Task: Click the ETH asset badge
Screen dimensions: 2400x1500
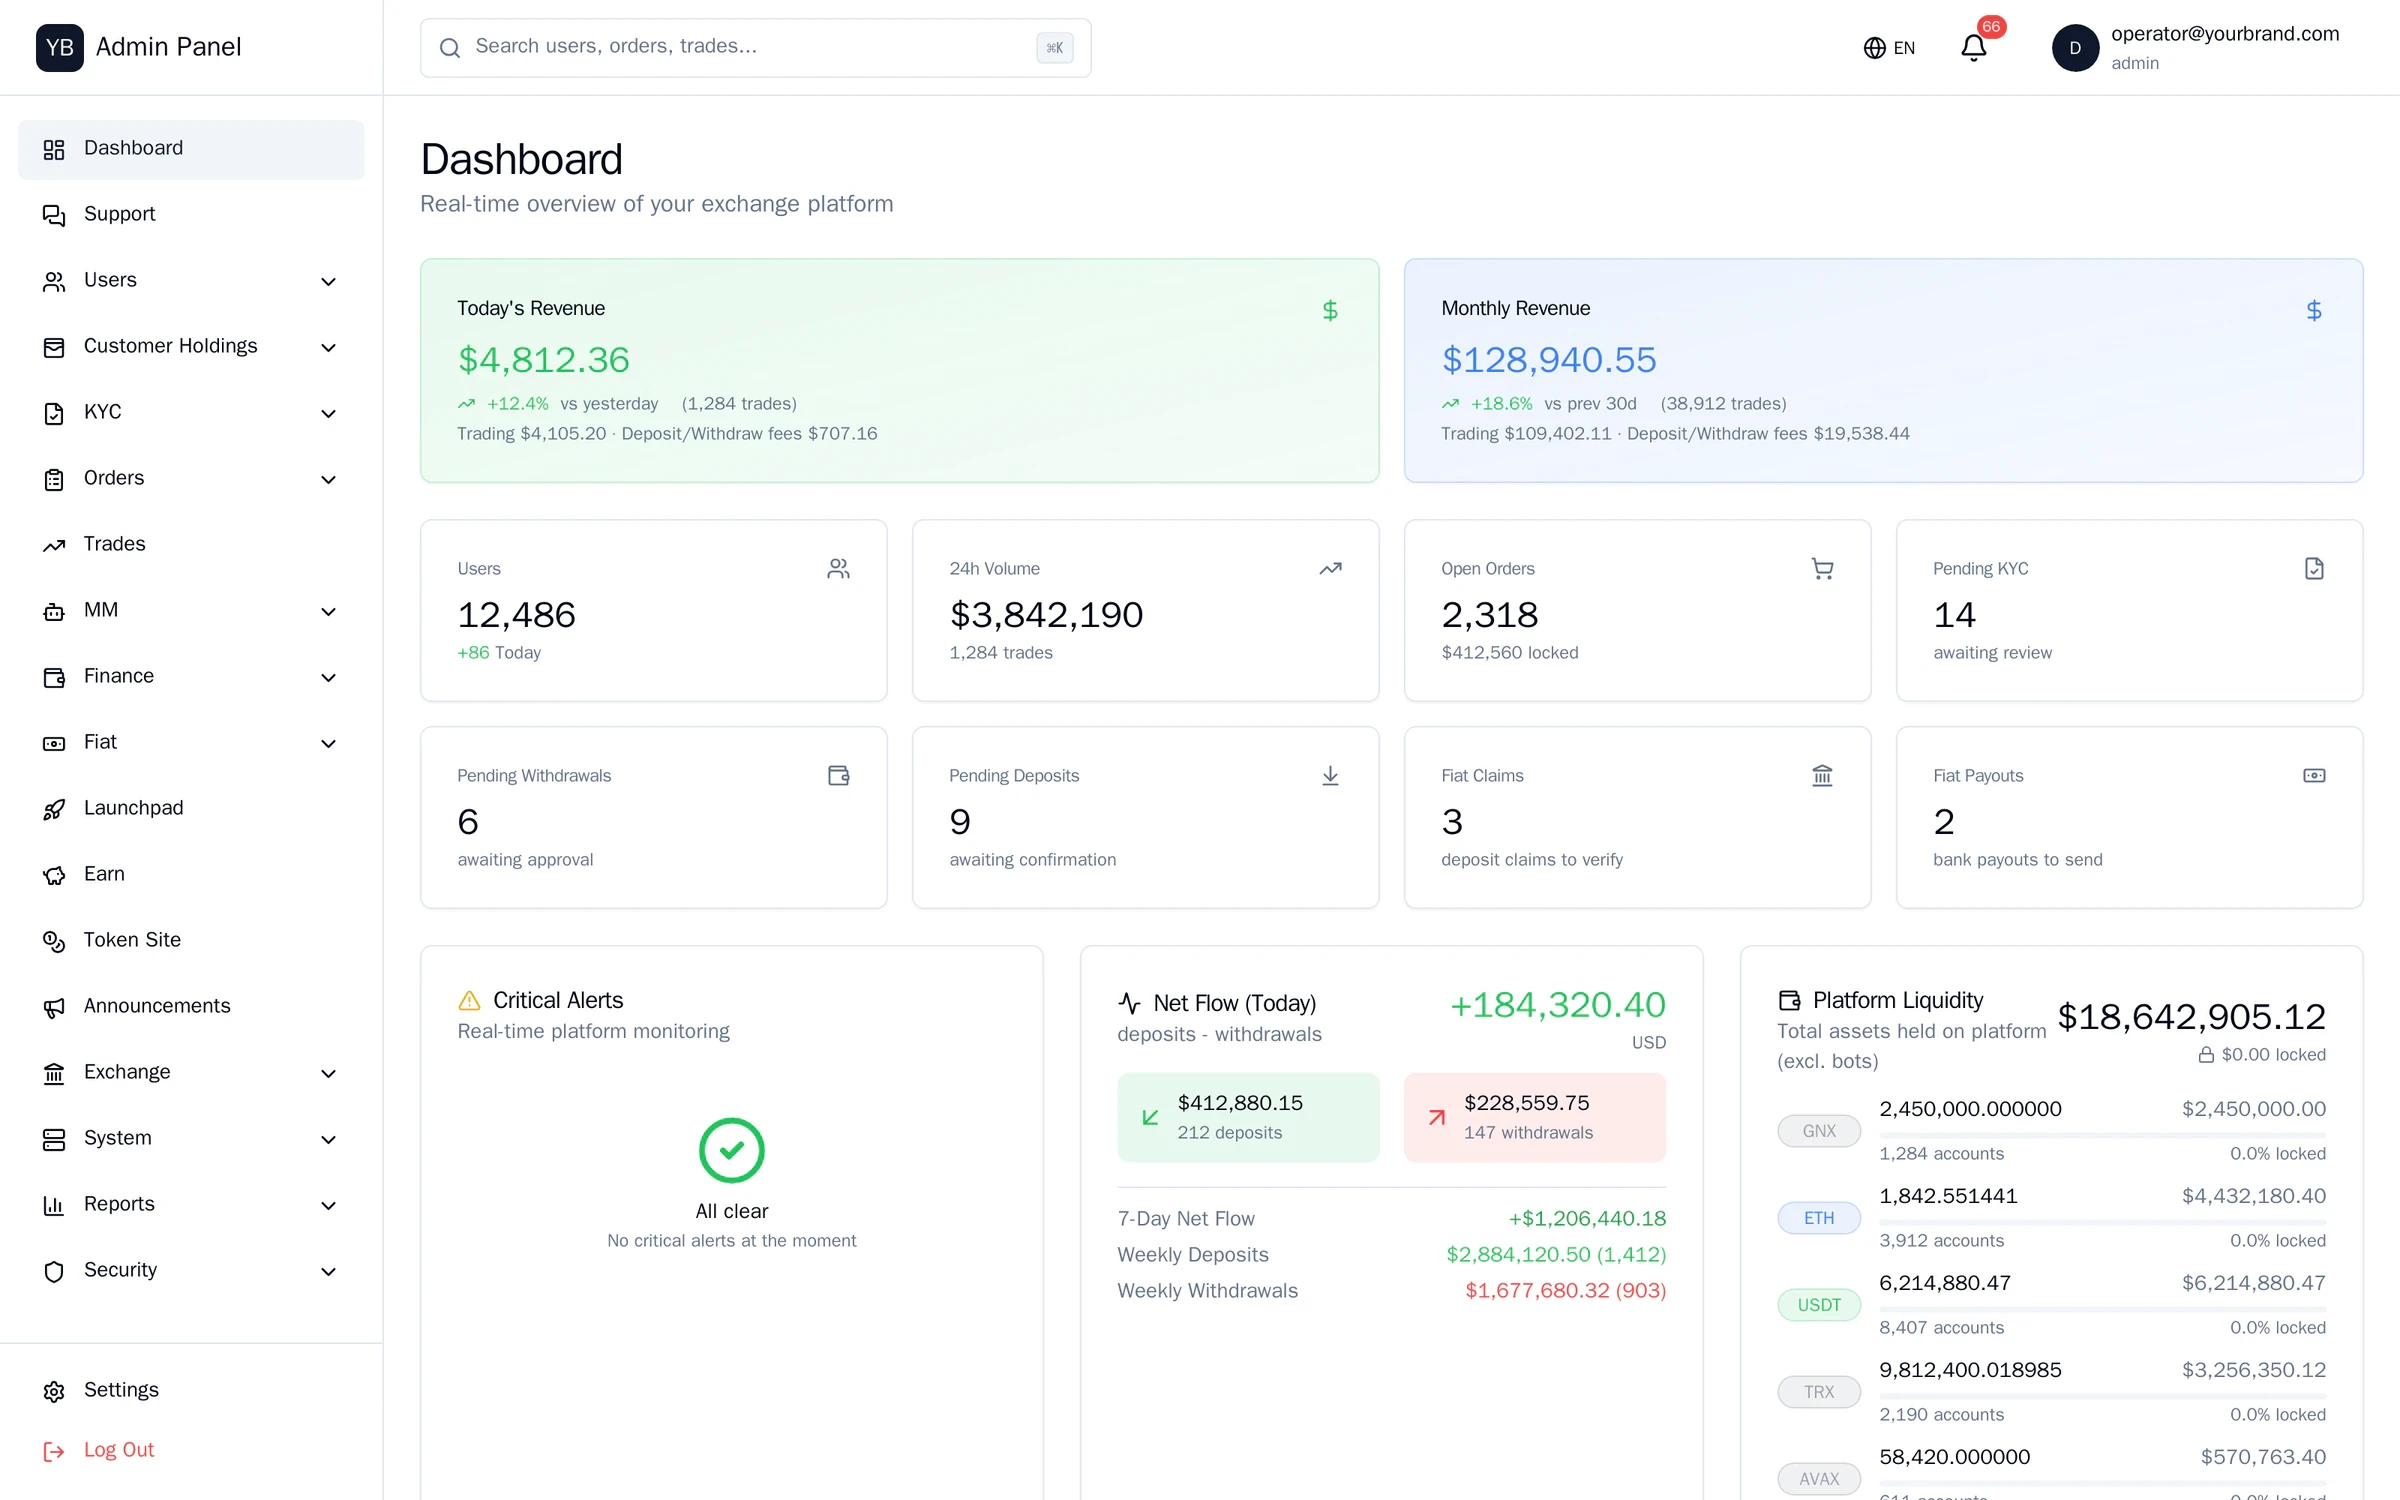Action: pyautogui.click(x=1819, y=1218)
